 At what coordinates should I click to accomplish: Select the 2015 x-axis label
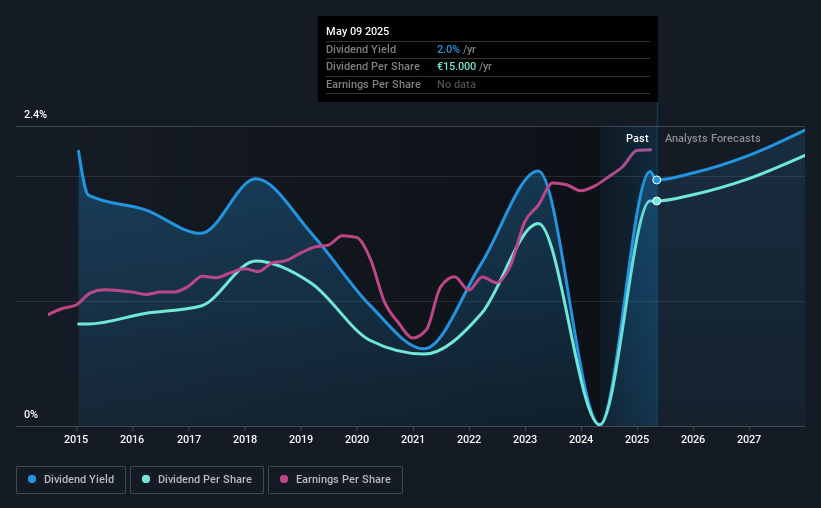76,439
